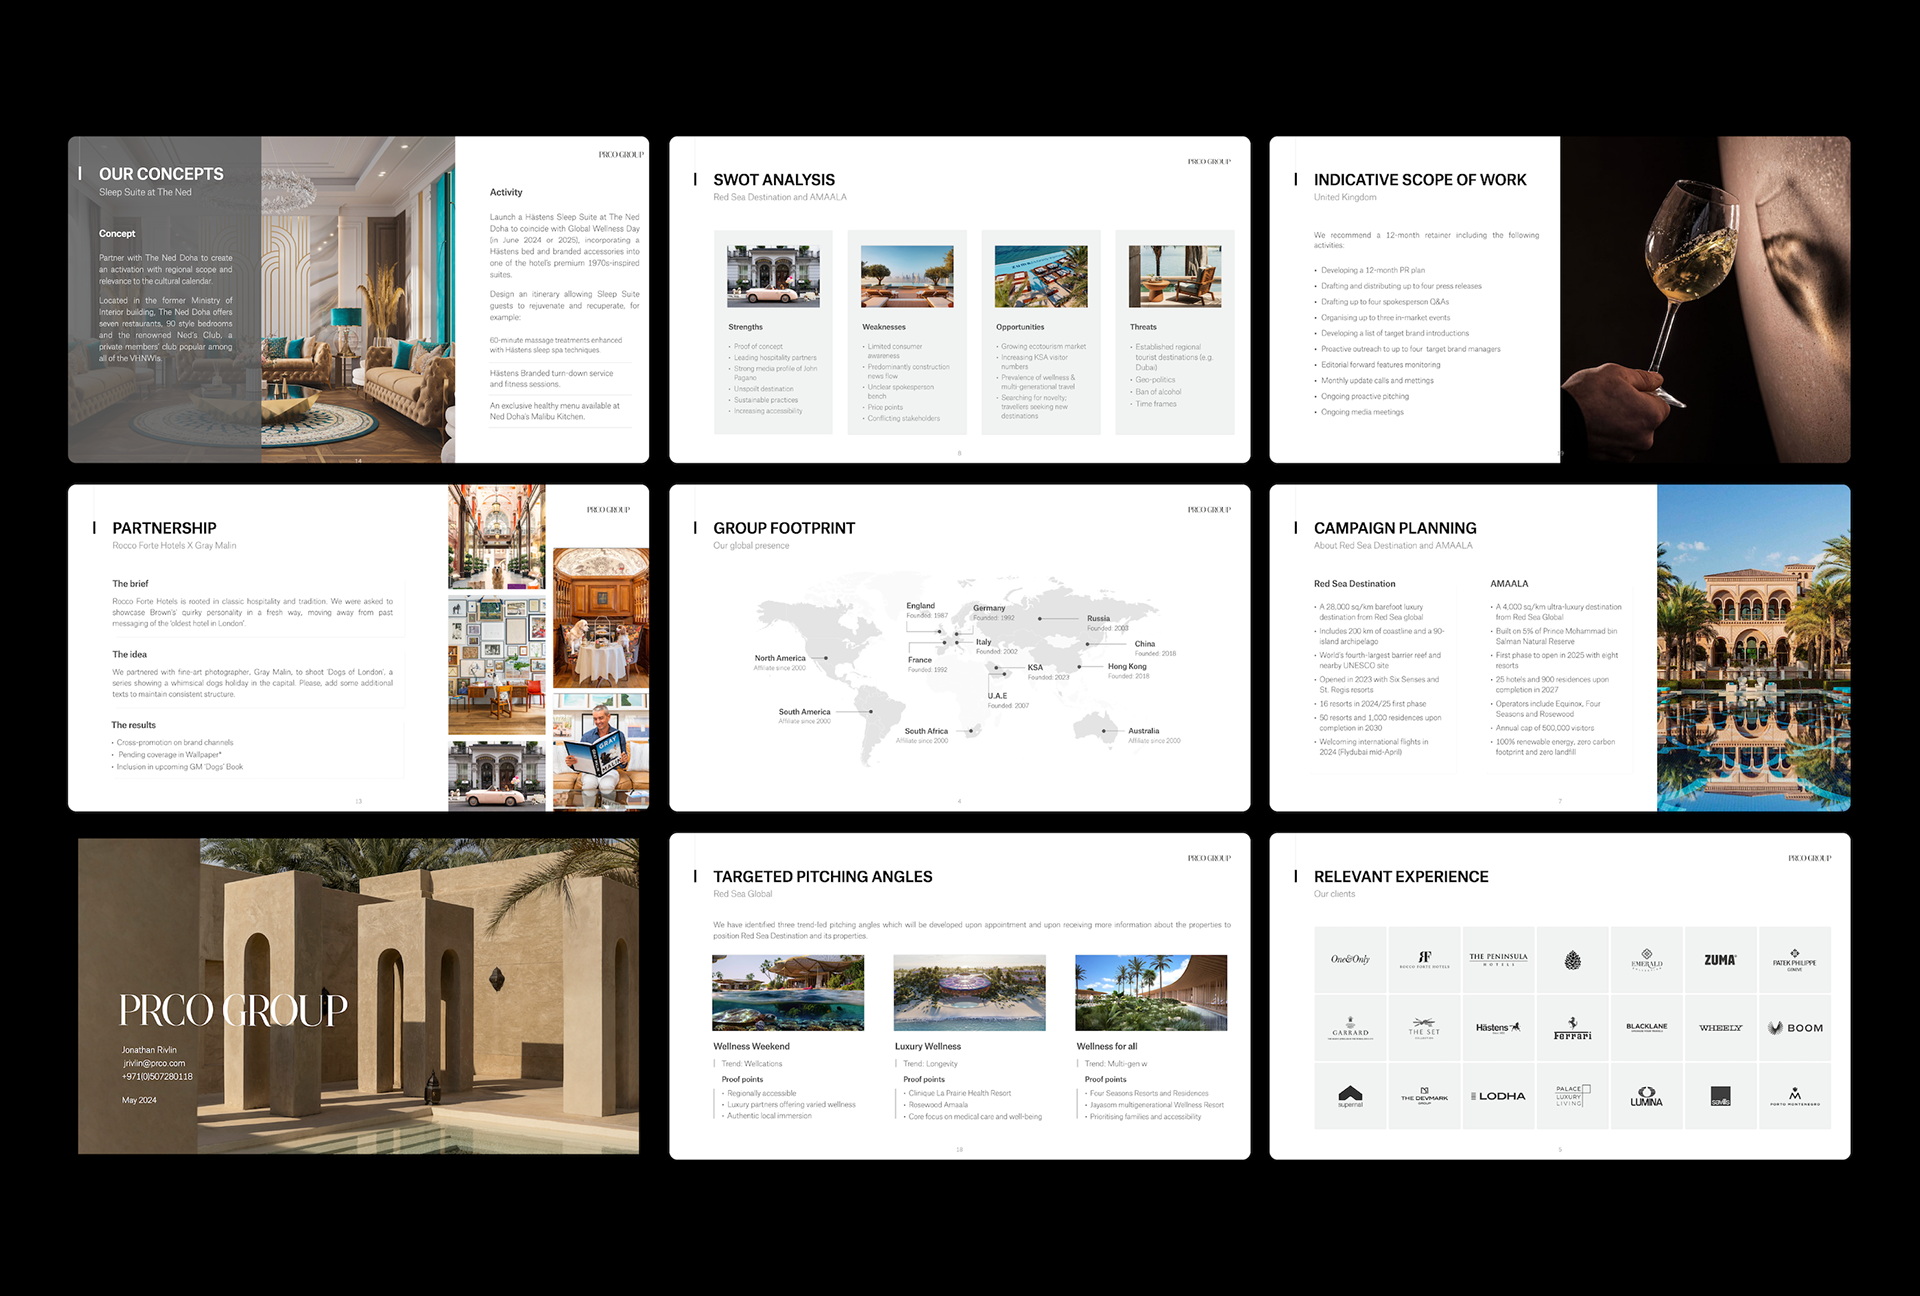This screenshot has width=1920, height=1296.
Task: Click the jrivlin@prco.com email address
Action: click(154, 1064)
